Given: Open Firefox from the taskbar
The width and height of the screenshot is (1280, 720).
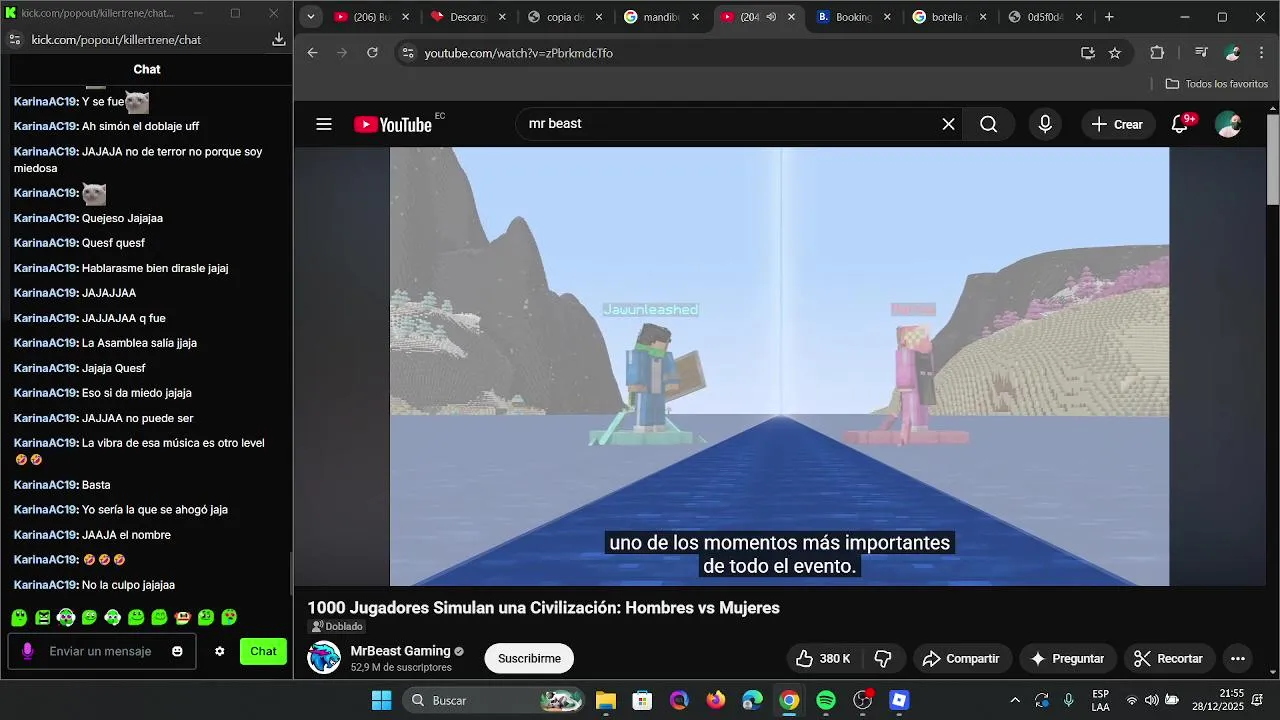Looking at the screenshot, I should 716,700.
